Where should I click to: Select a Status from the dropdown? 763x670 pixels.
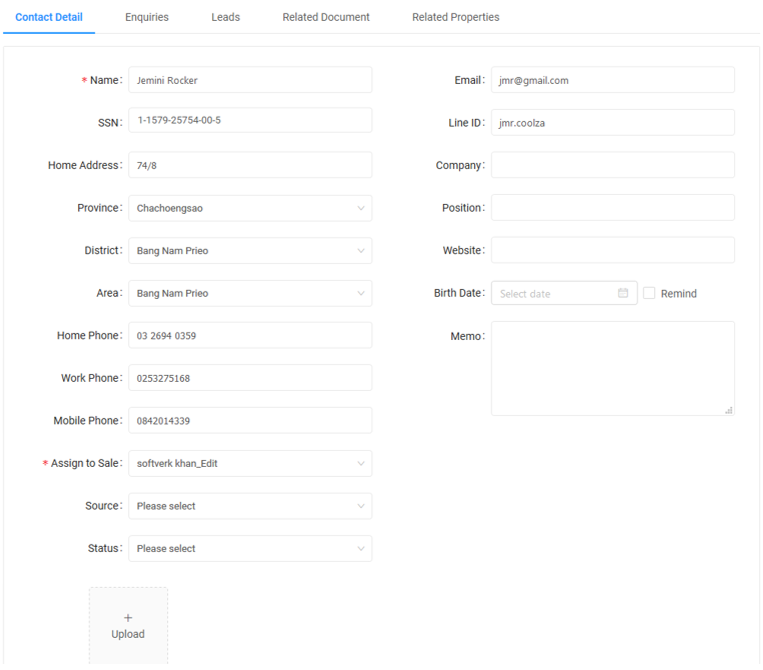[x=250, y=549]
